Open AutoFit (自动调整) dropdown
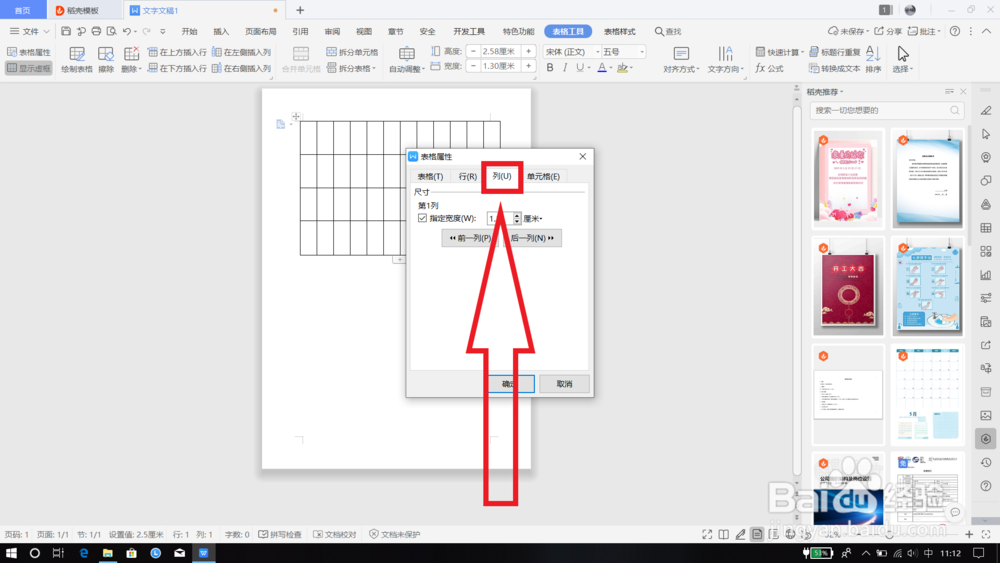Screen dimensions: 1000x563 pyautogui.click(x=406, y=61)
